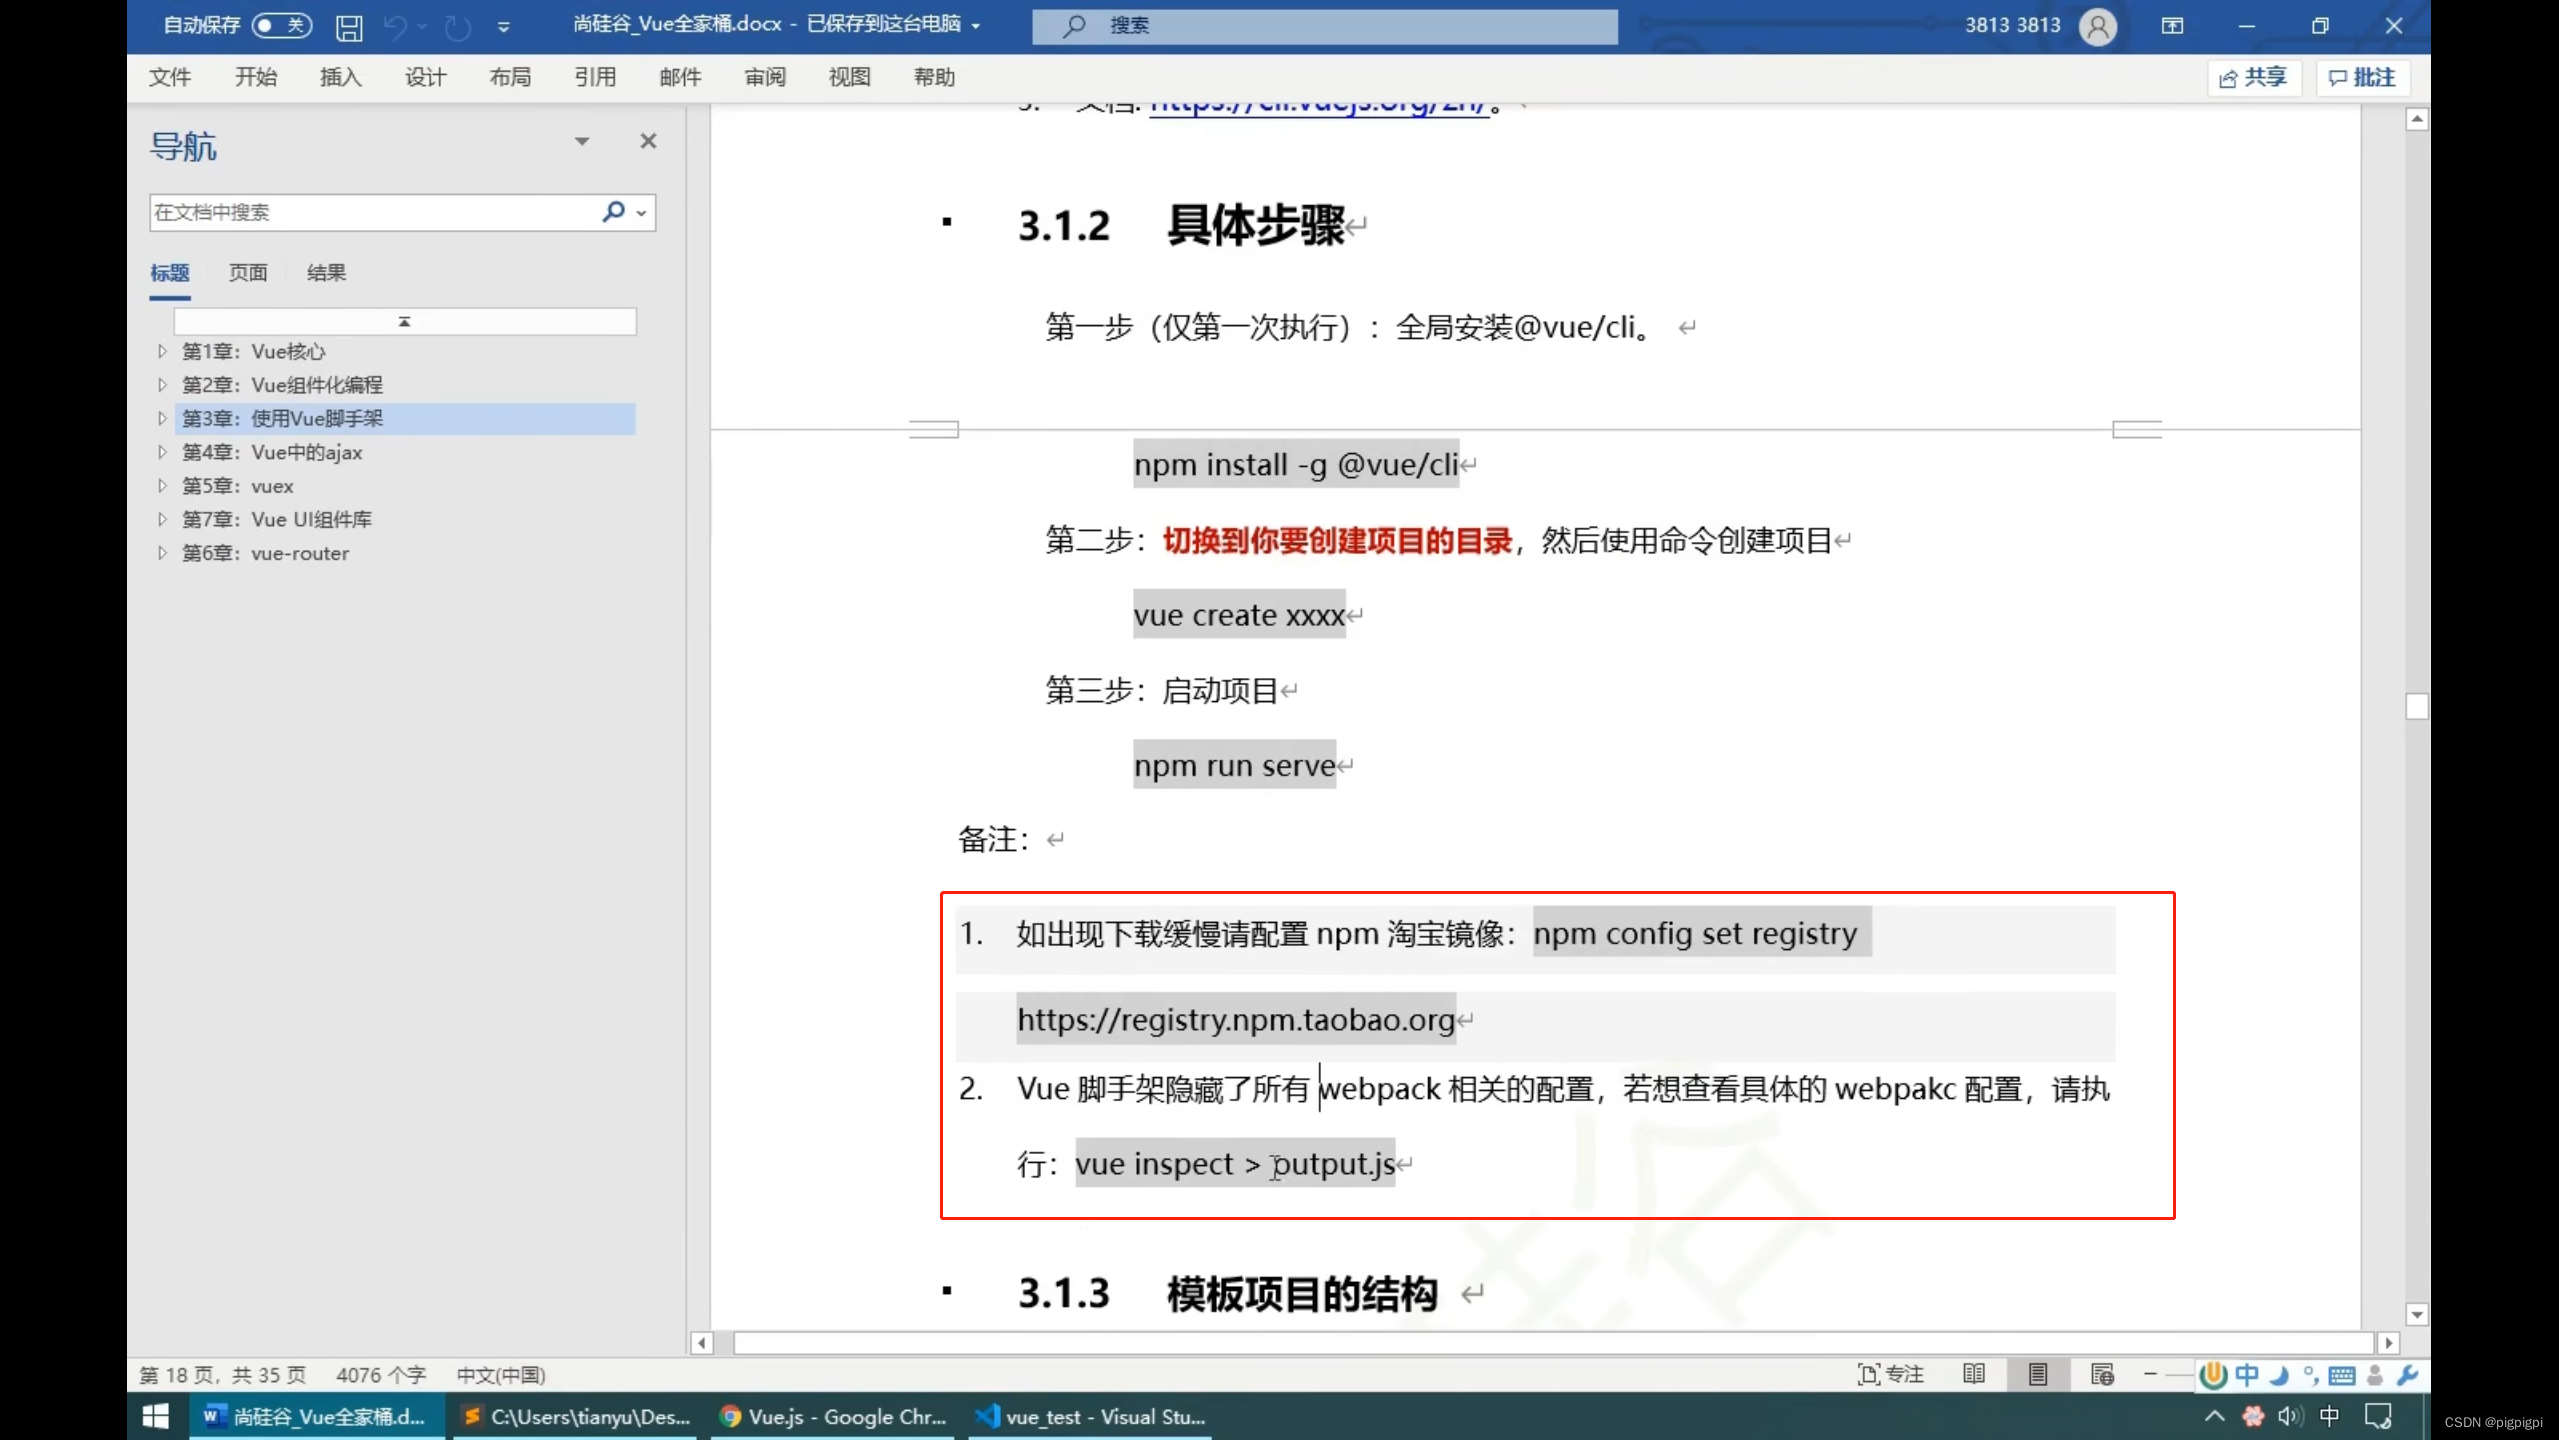Viewport: 2559px width, 1440px height.
Task: Select the 标题 navigation tab
Action: [x=170, y=272]
